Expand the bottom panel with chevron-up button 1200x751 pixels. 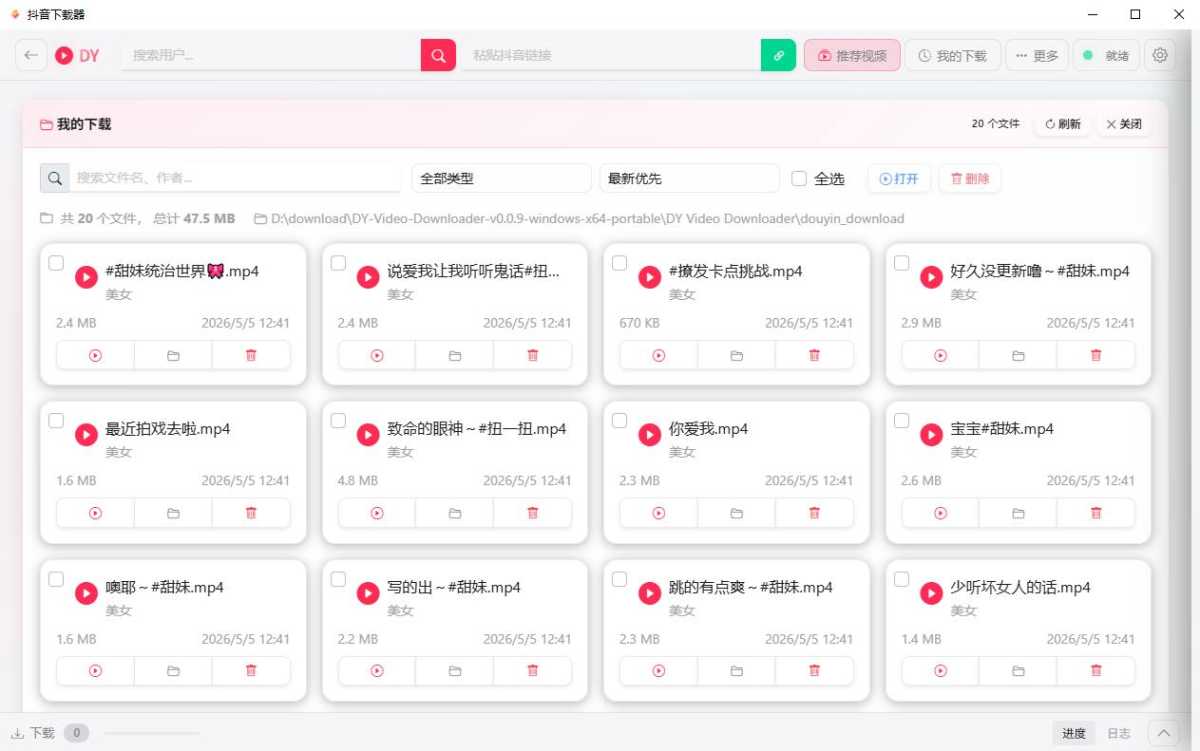click(x=1163, y=733)
